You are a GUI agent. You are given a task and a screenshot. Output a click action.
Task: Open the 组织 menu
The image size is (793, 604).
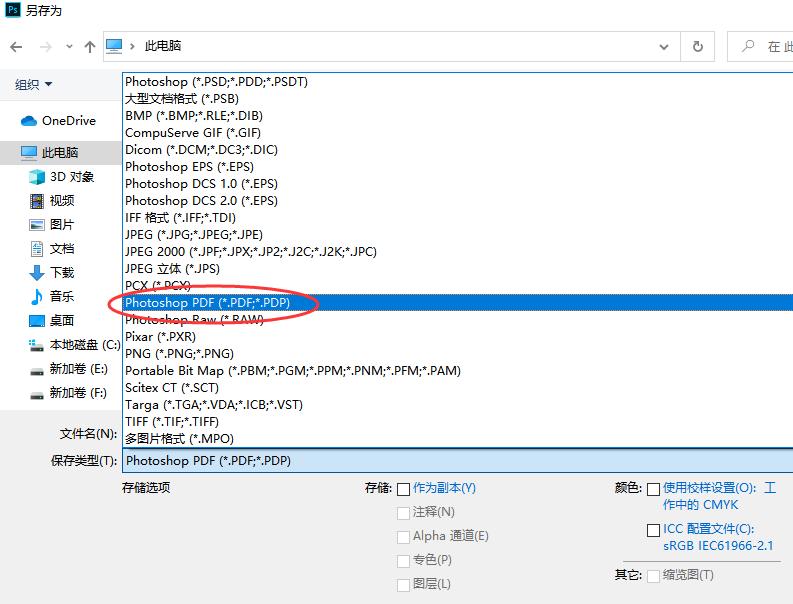(x=33, y=84)
